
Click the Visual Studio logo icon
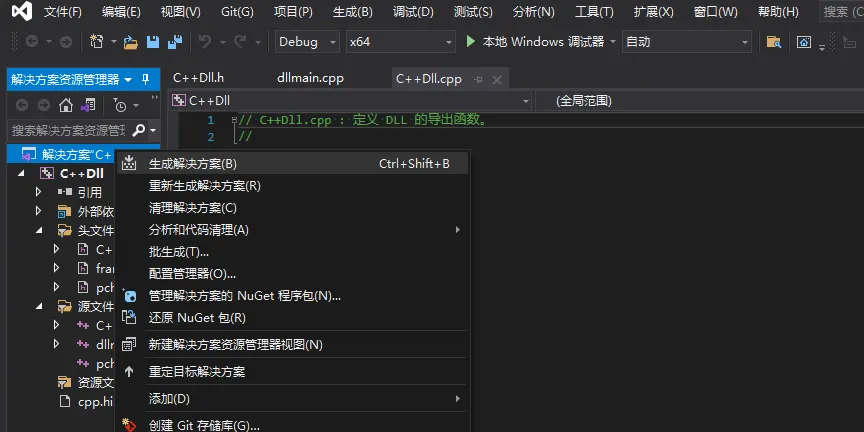[x=22, y=11]
